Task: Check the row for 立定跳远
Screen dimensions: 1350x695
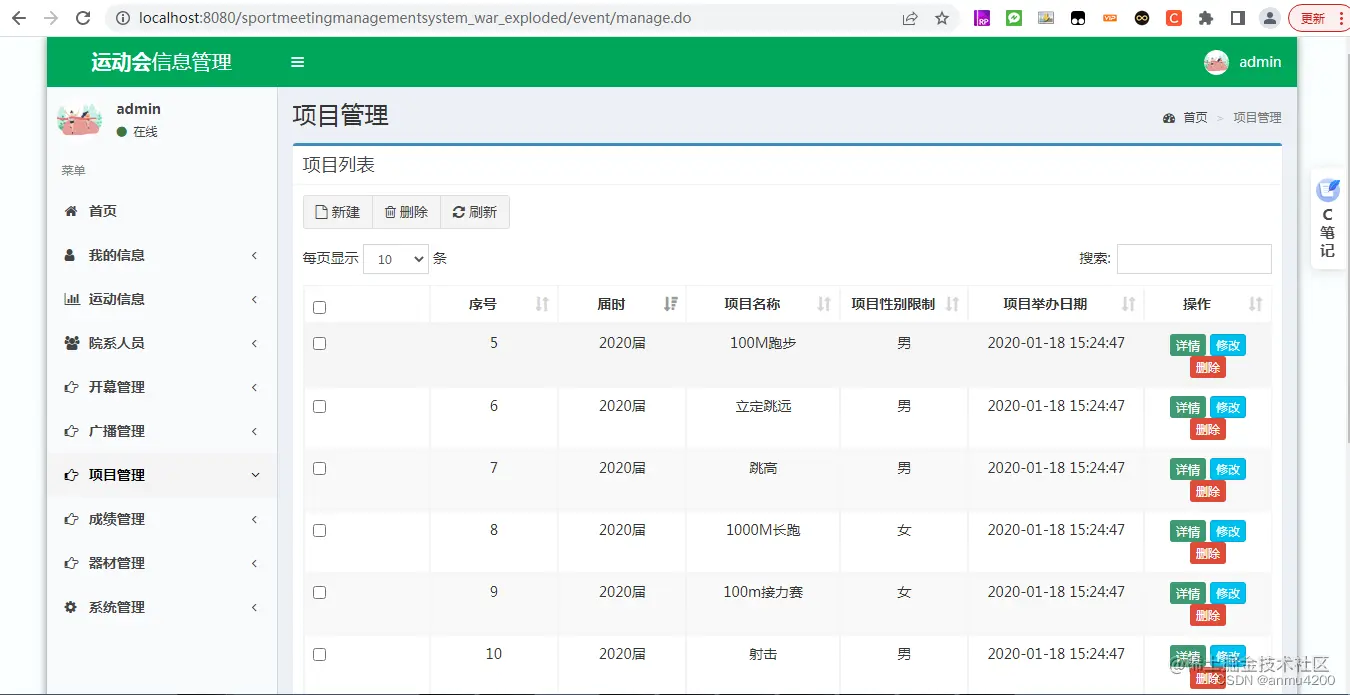Action: [x=319, y=406]
